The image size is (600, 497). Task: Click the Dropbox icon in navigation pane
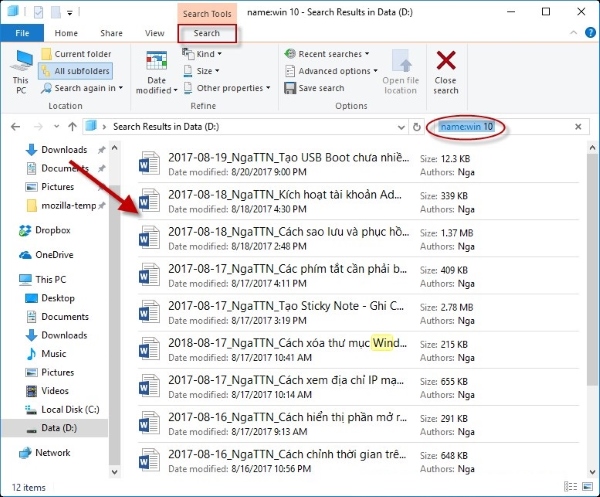pos(27,230)
